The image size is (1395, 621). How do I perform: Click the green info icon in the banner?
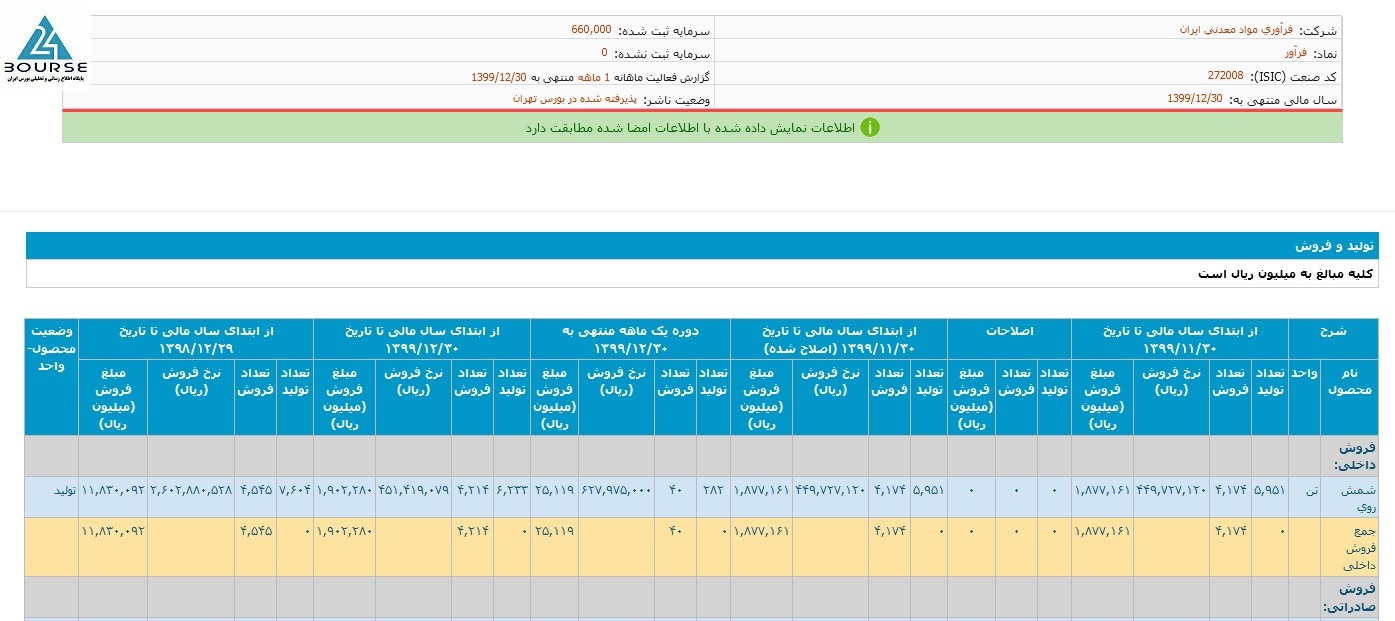869,128
